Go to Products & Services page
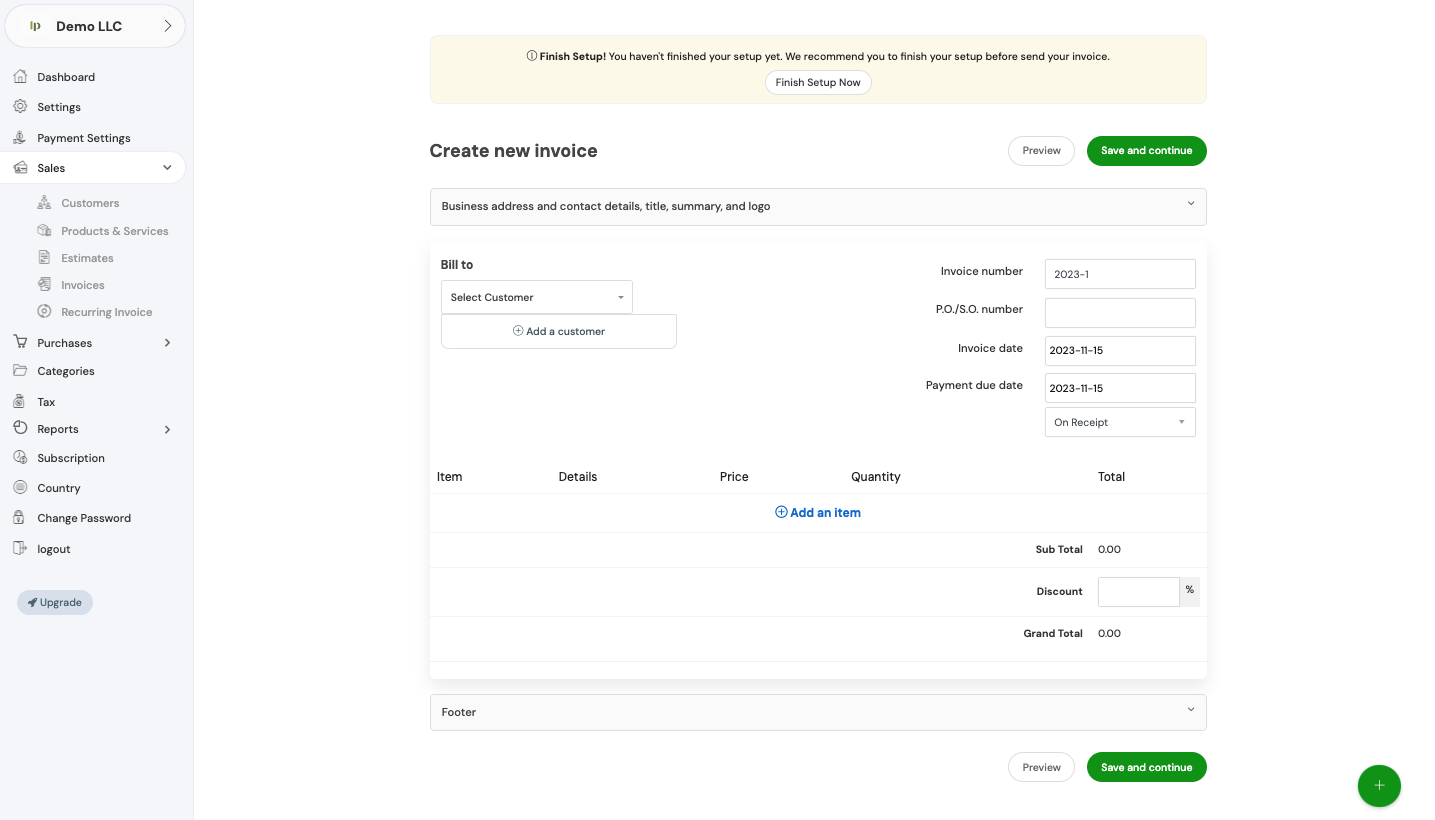This screenshot has height=820, width=1435. click(x=114, y=231)
